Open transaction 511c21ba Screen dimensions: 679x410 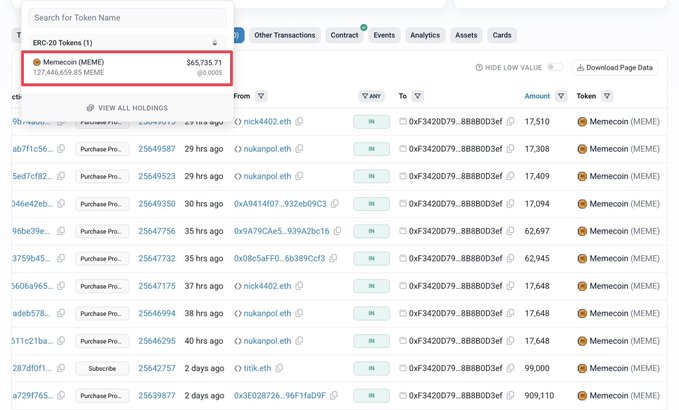[33, 341]
